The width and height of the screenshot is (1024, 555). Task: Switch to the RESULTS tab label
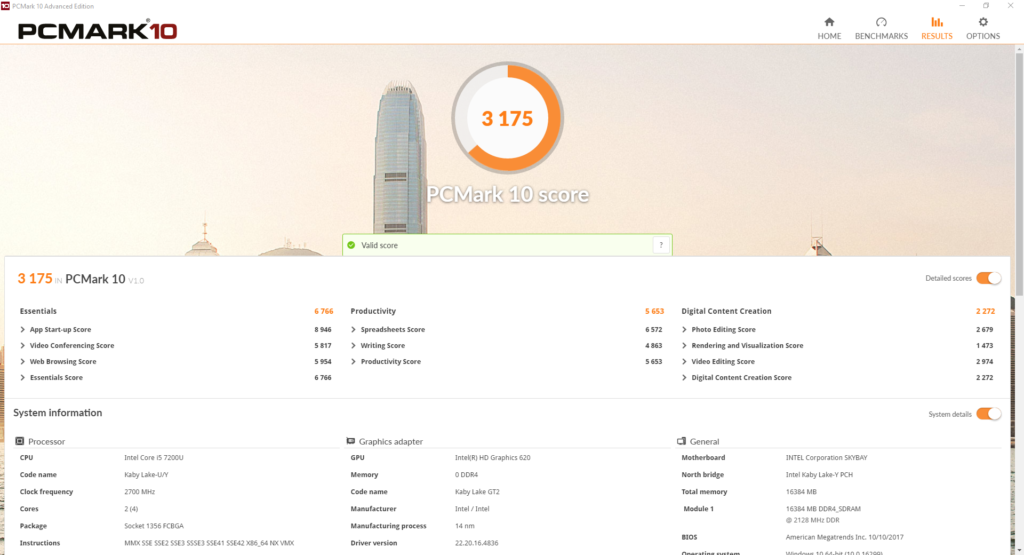[936, 37]
